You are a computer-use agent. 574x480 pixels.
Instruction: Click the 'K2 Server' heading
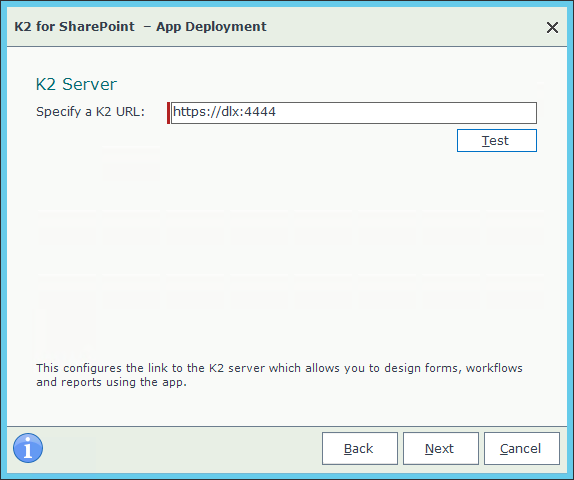click(x=76, y=84)
